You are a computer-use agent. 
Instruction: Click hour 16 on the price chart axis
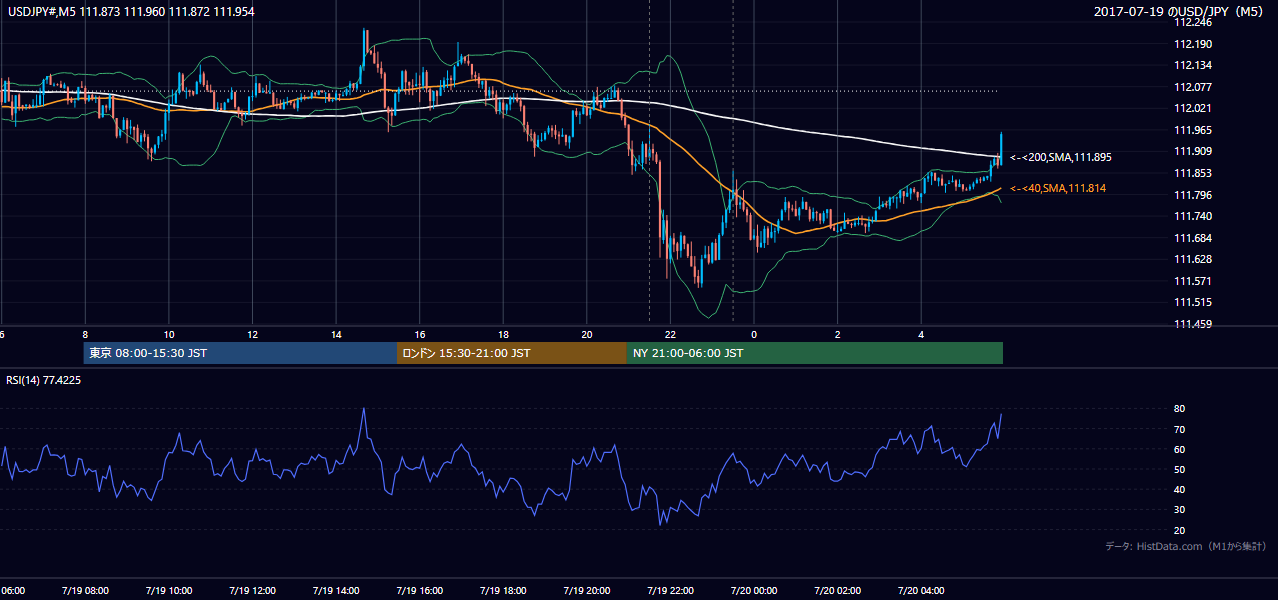420,335
